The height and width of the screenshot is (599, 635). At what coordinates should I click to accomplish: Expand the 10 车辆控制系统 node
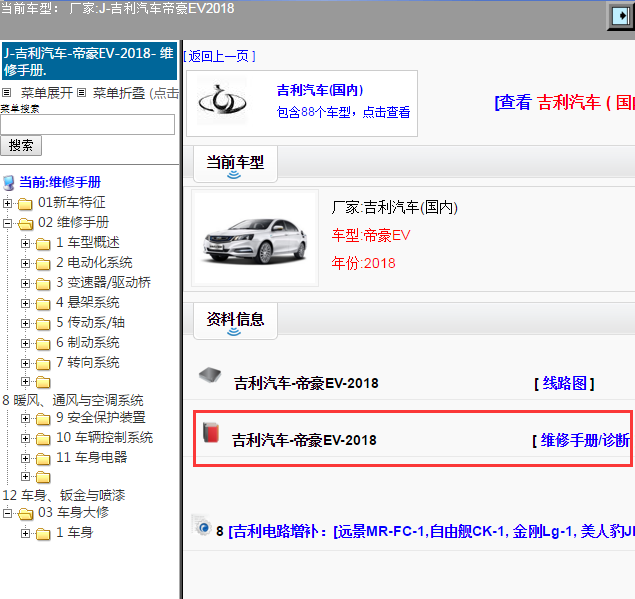point(25,438)
